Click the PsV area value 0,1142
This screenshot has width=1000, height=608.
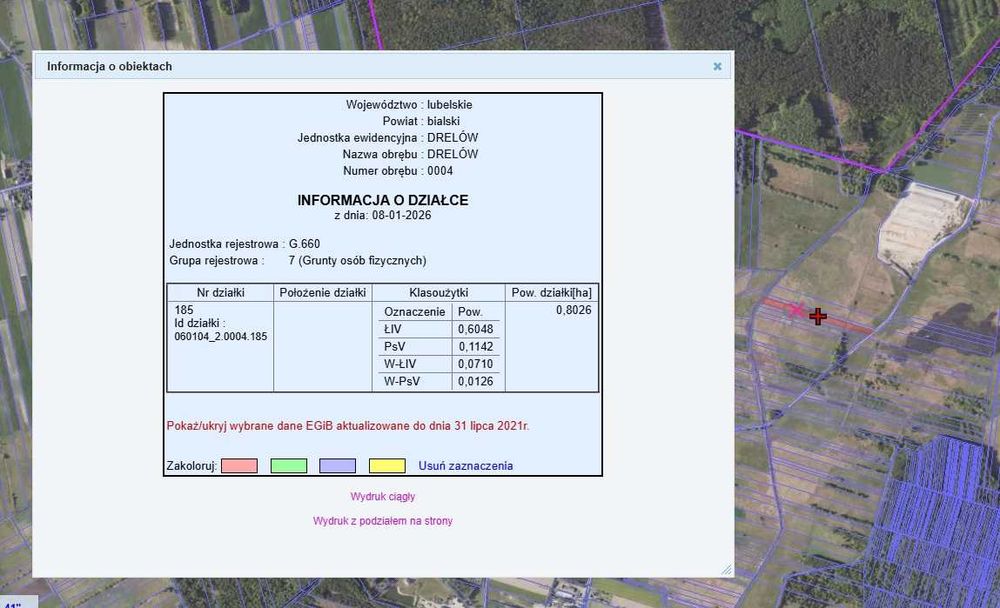[x=475, y=346]
